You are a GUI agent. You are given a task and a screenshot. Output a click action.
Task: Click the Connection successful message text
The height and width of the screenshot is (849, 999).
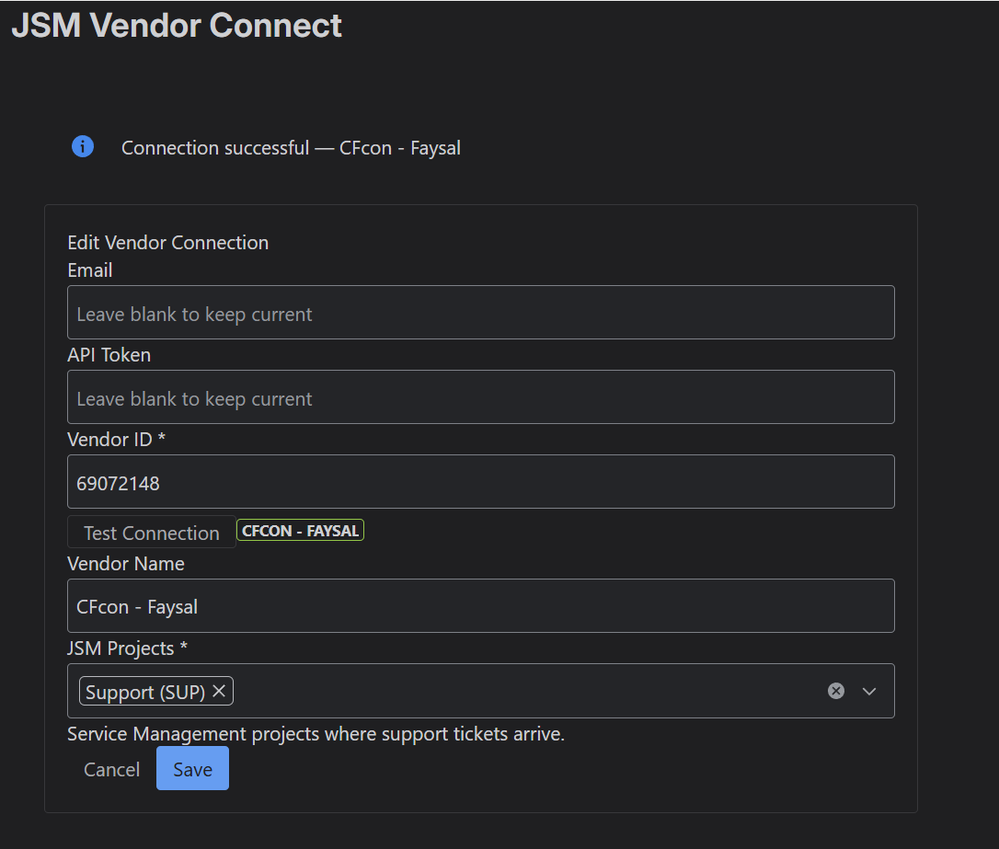tap(291, 148)
